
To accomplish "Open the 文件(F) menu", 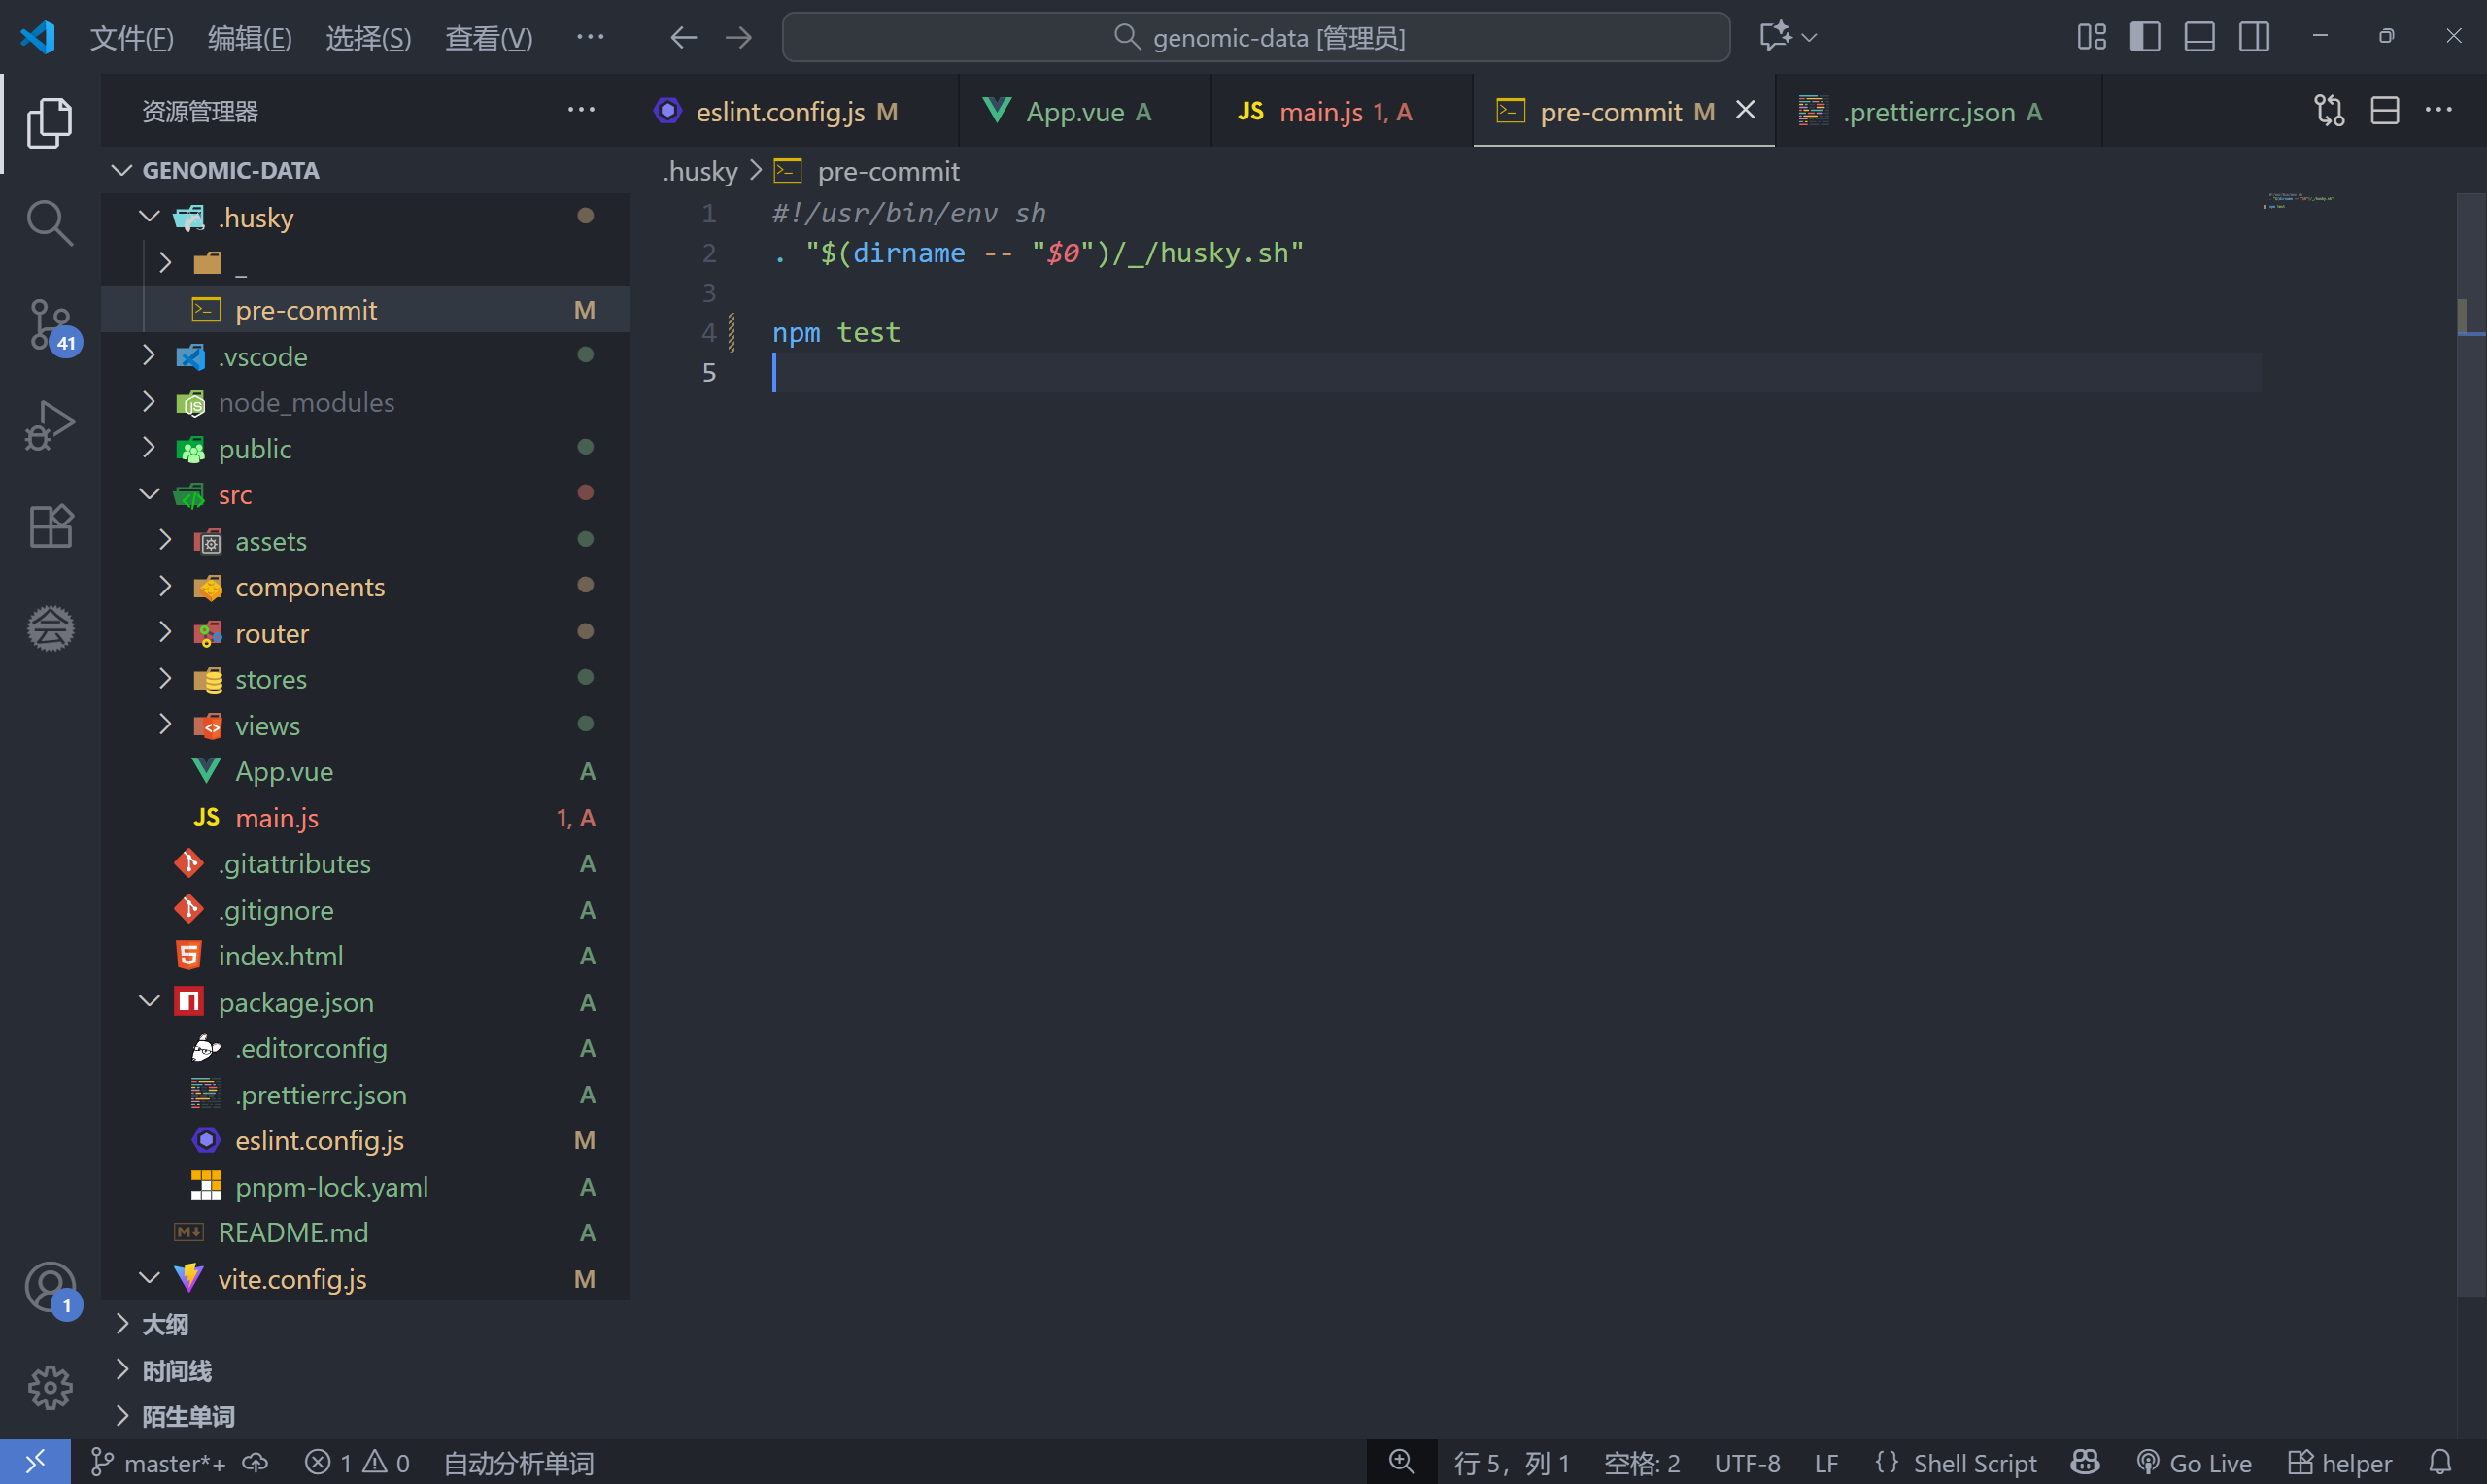I will (131, 38).
